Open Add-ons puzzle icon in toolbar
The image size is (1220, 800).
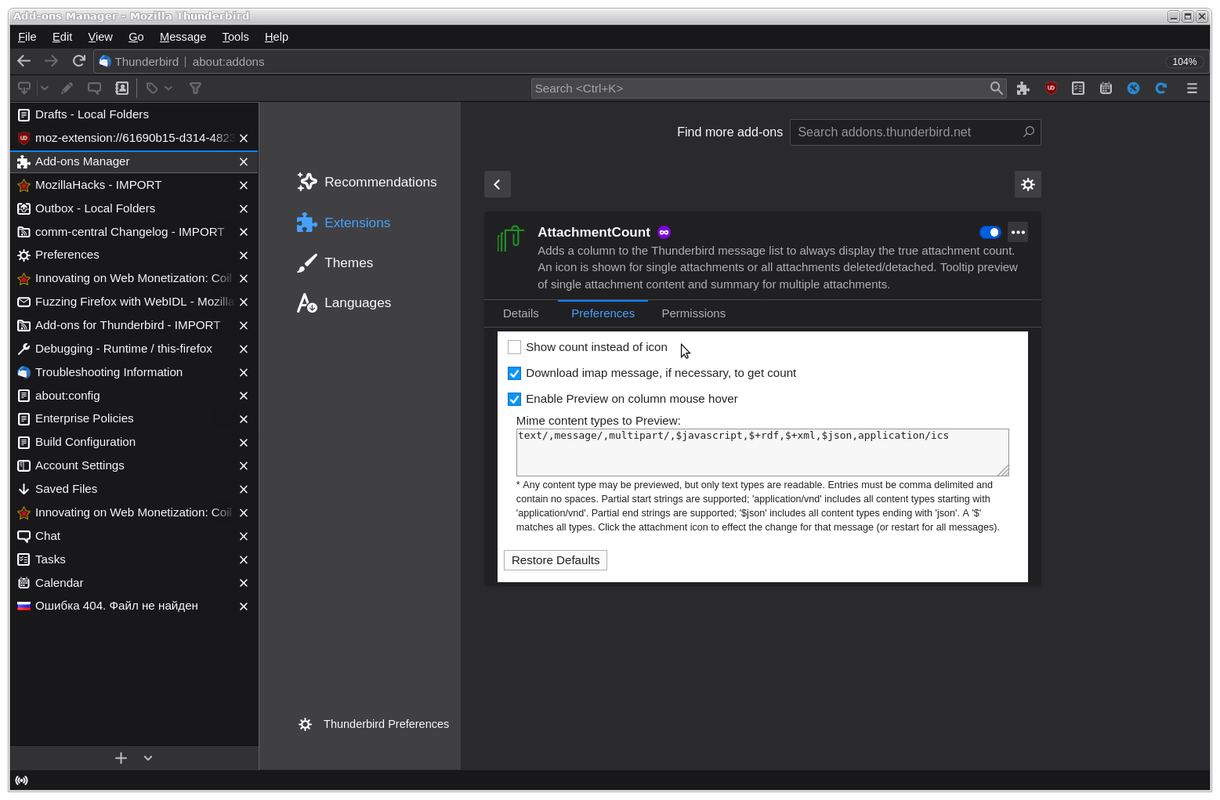[x=1023, y=88]
